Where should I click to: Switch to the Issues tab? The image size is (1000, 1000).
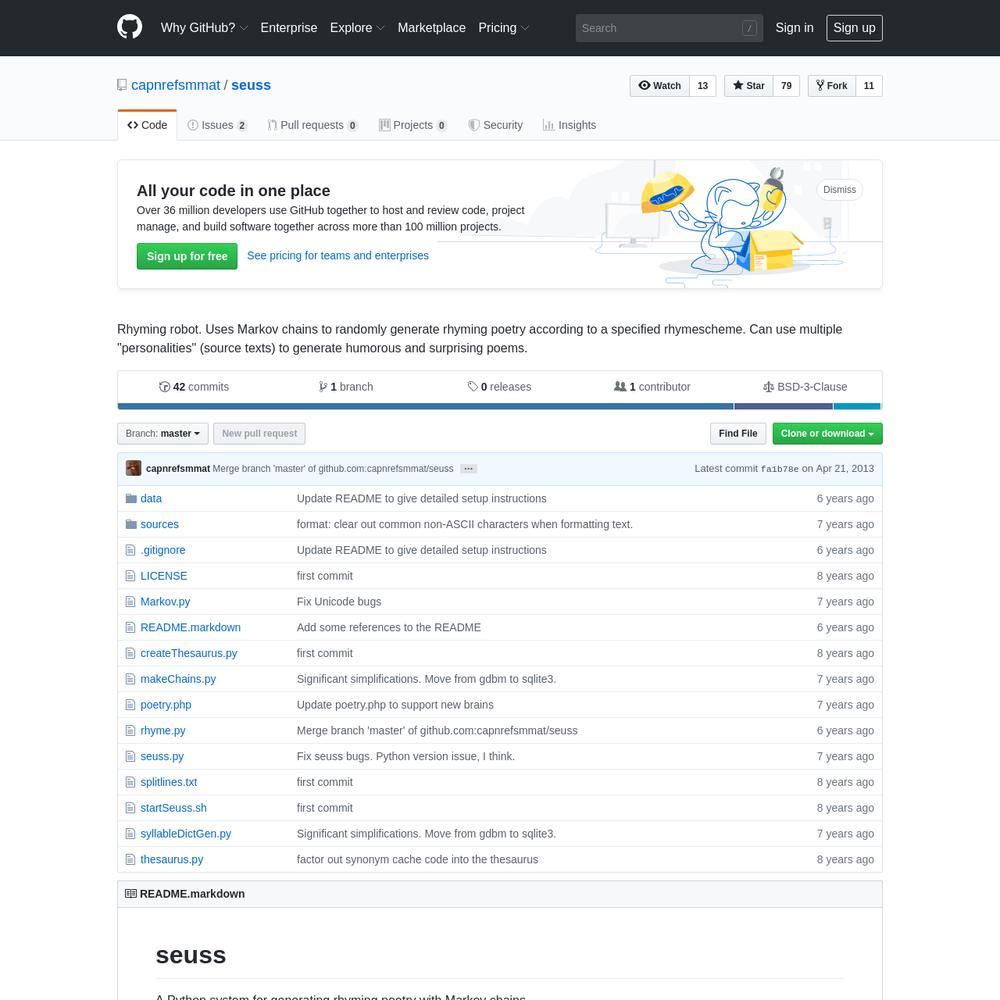(x=217, y=125)
